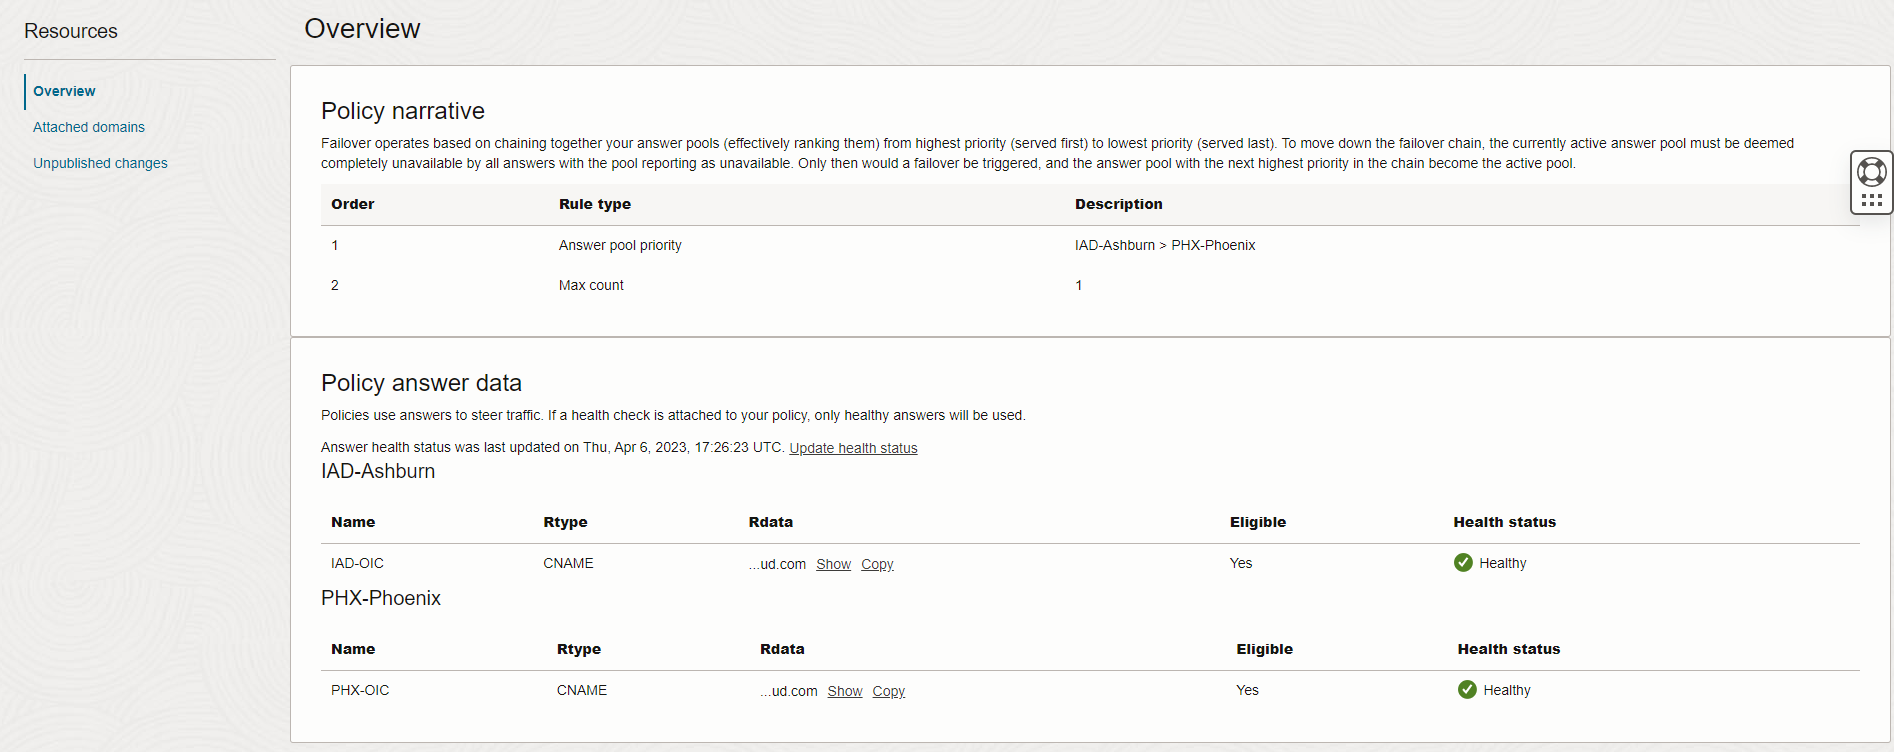The height and width of the screenshot is (752, 1894).
Task: Show the full Rdata for IAD-OIC
Action: [x=833, y=564]
